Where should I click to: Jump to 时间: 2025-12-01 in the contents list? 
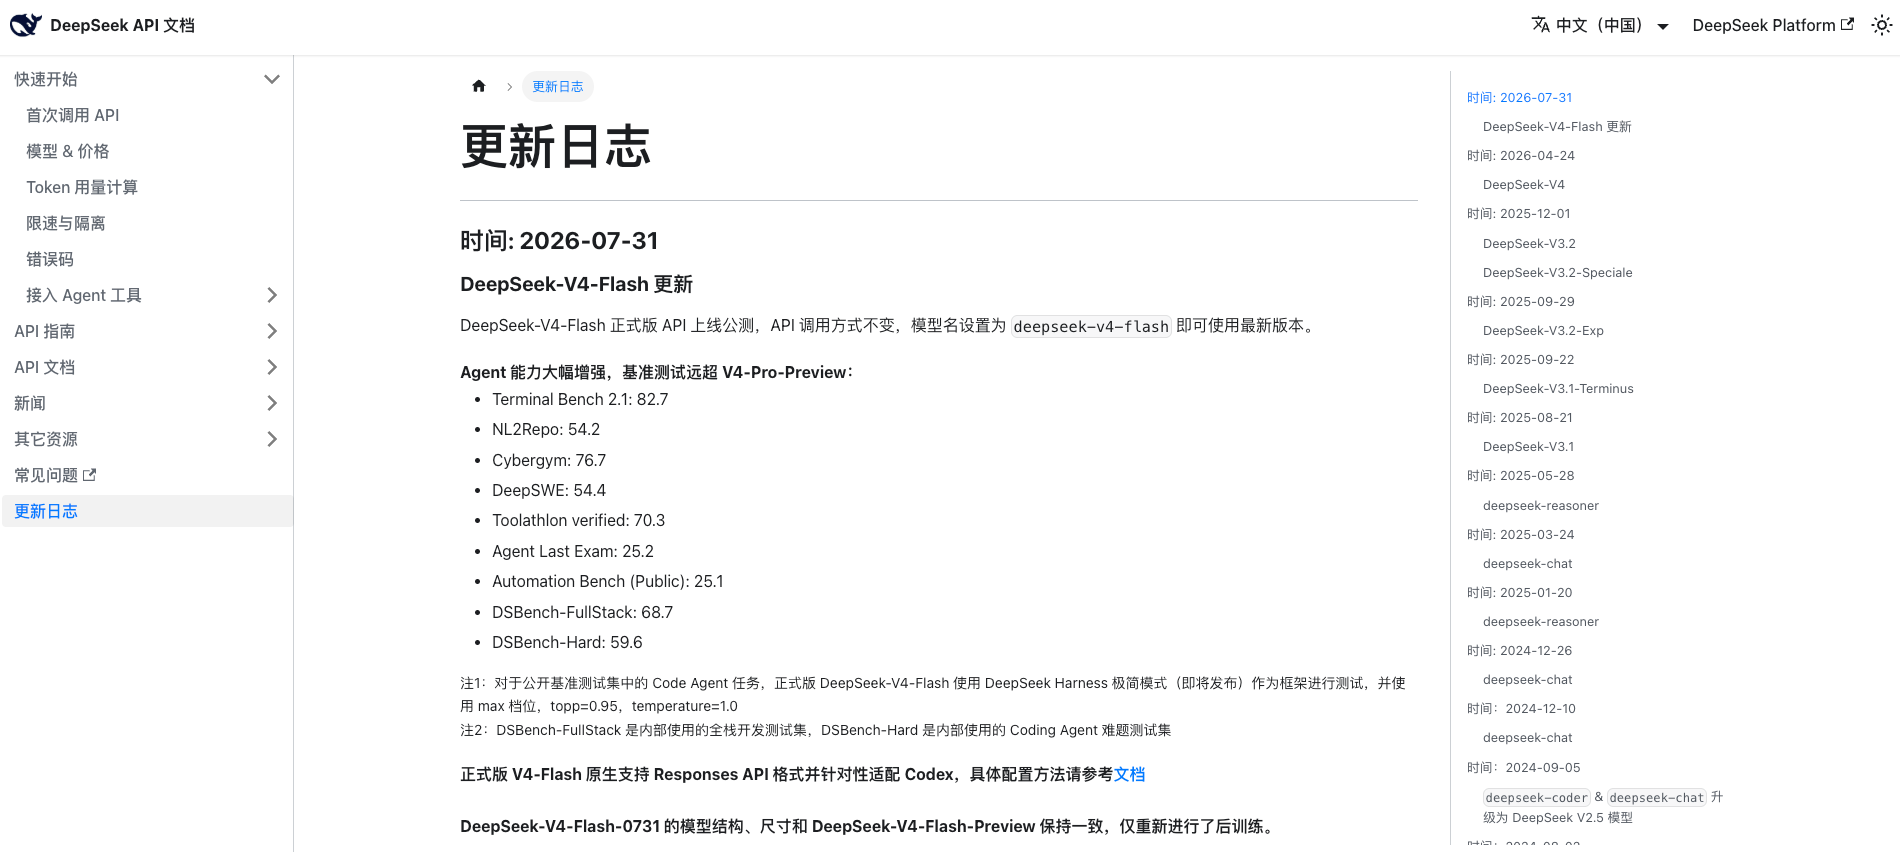coord(1518,213)
